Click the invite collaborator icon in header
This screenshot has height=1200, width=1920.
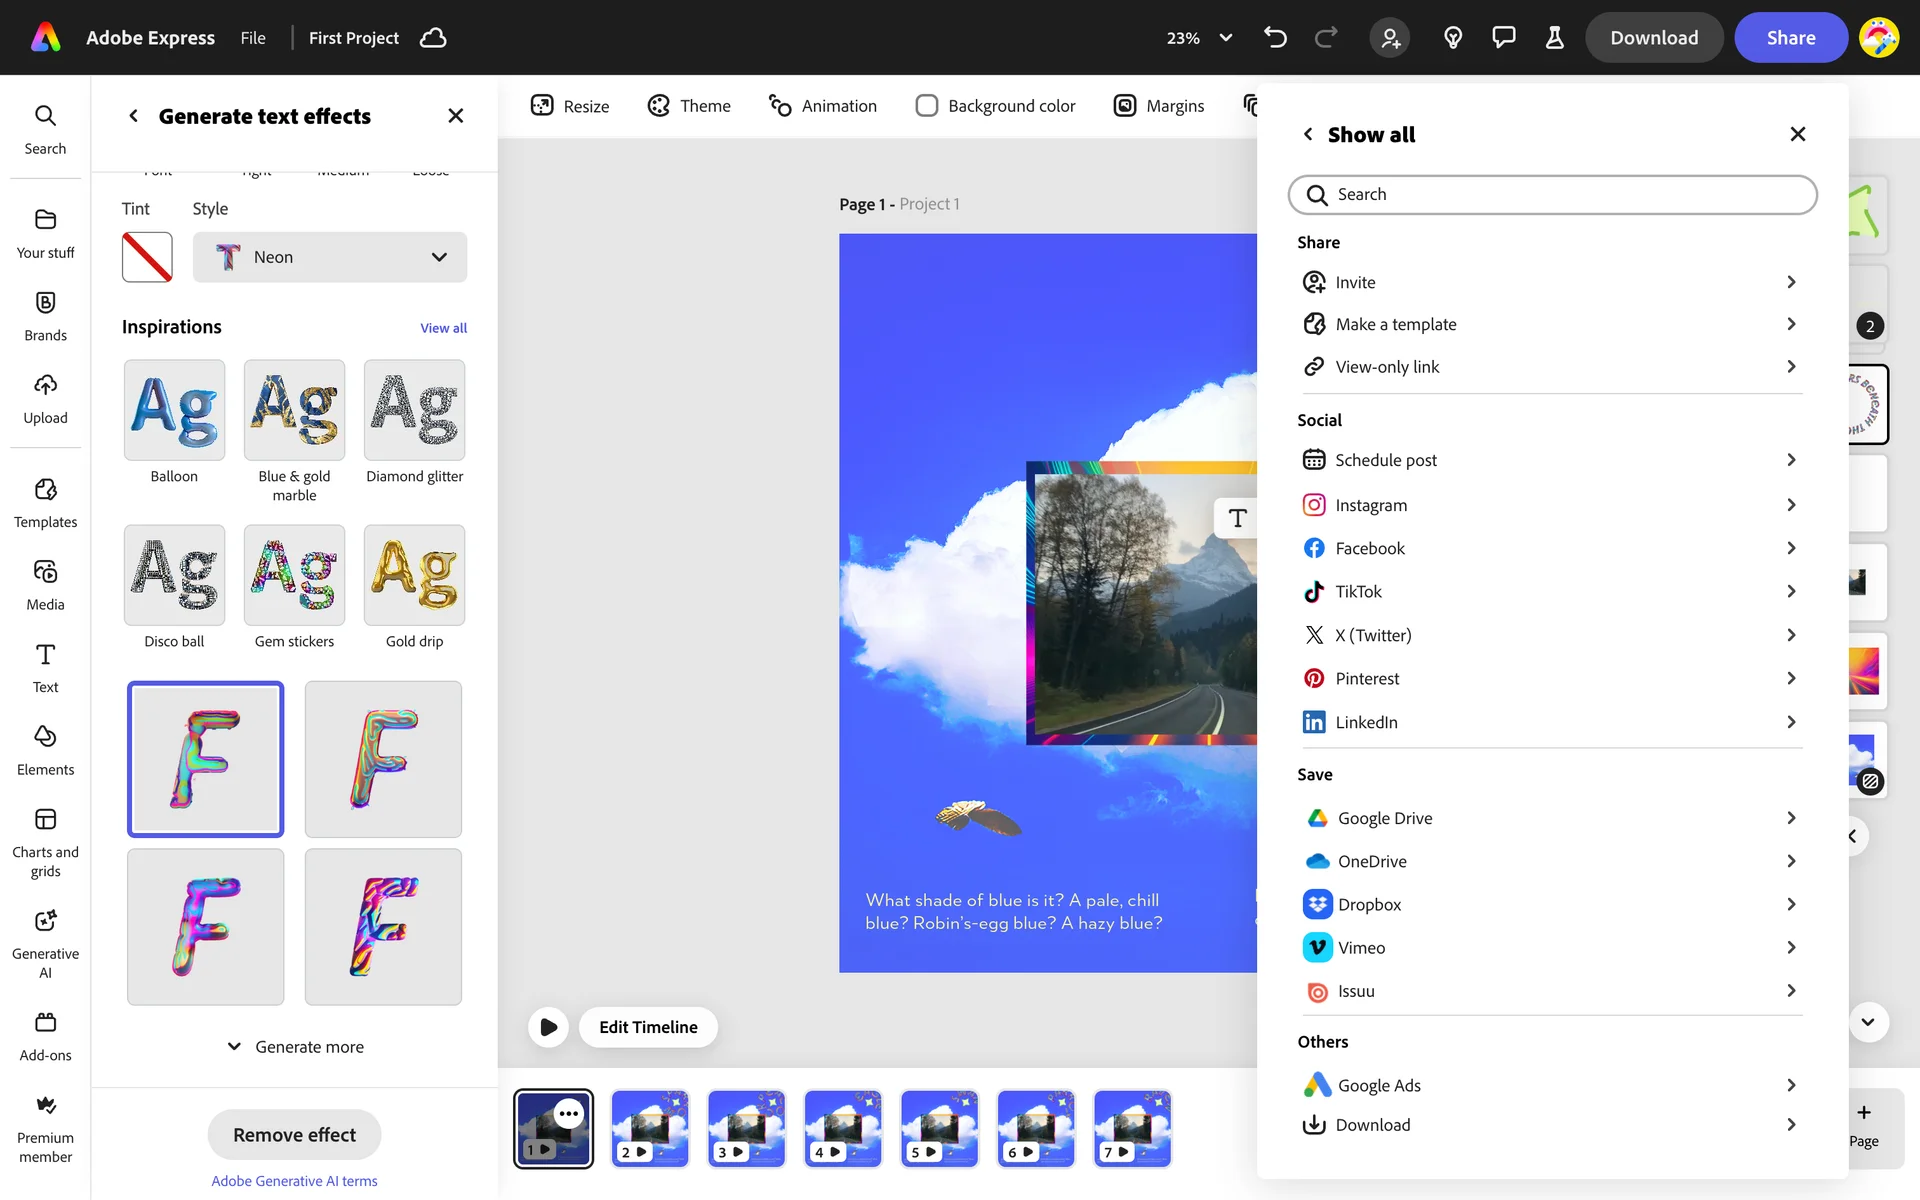point(1390,38)
